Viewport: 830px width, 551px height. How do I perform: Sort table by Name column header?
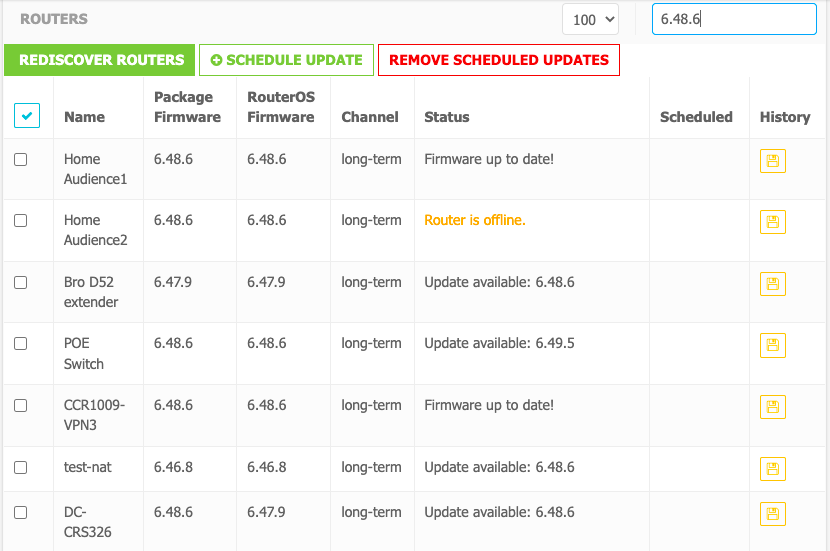(x=85, y=117)
